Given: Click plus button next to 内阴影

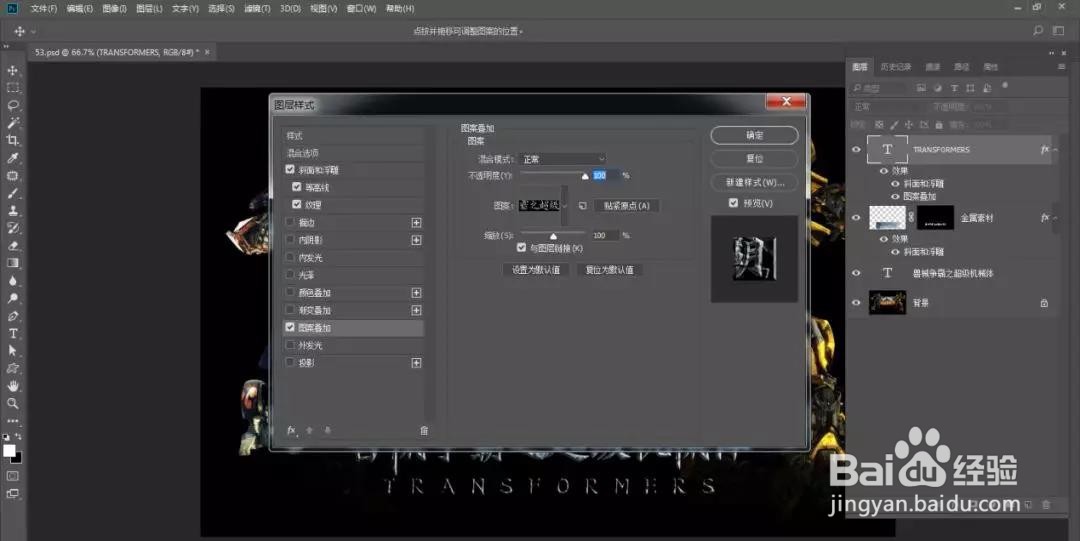Looking at the screenshot, I should tap(416, 240).
